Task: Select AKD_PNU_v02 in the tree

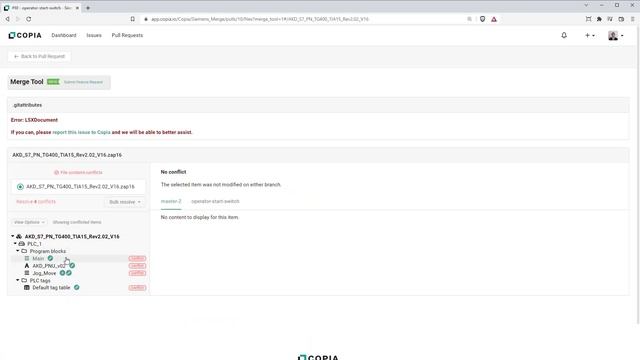Action: [x=49, y=266]
